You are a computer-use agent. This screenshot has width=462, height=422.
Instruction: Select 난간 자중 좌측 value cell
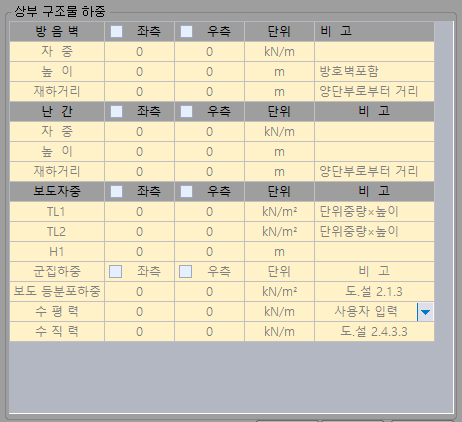(139, 132)
